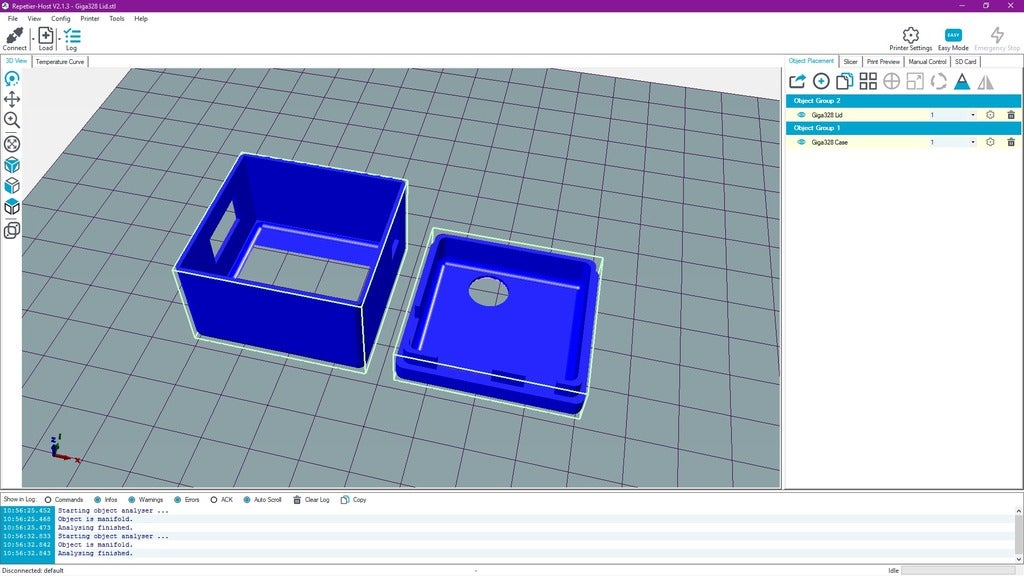
Task: Open the Help menu
Action: (x=141, y=18)
